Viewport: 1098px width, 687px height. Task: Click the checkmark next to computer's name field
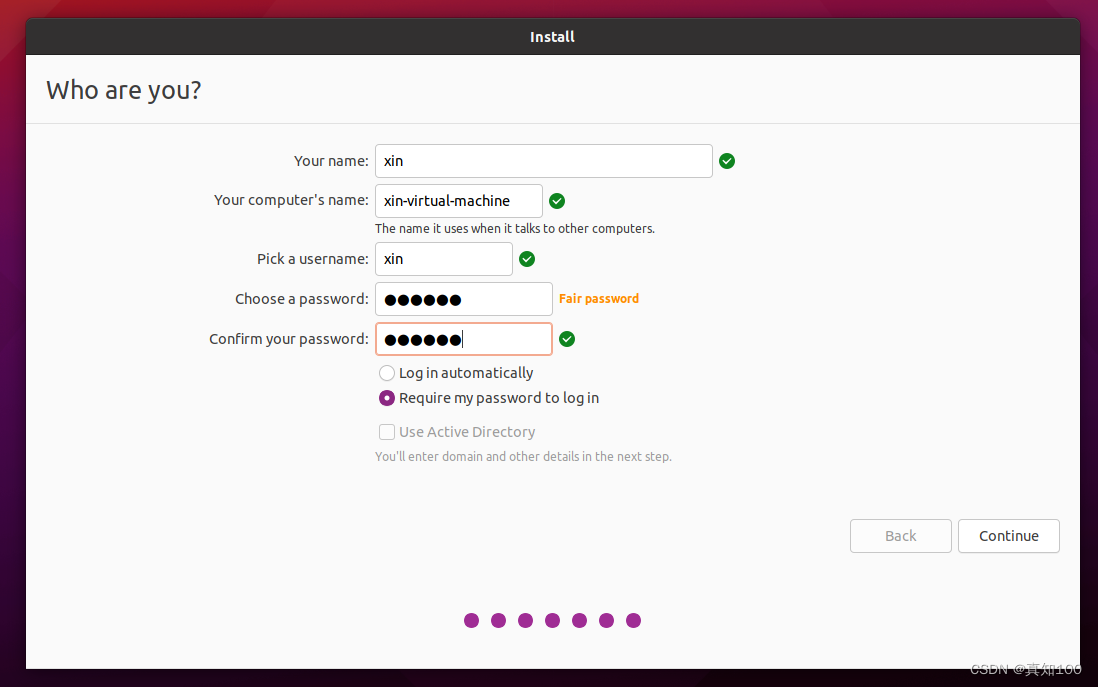[x=557, y=200]
